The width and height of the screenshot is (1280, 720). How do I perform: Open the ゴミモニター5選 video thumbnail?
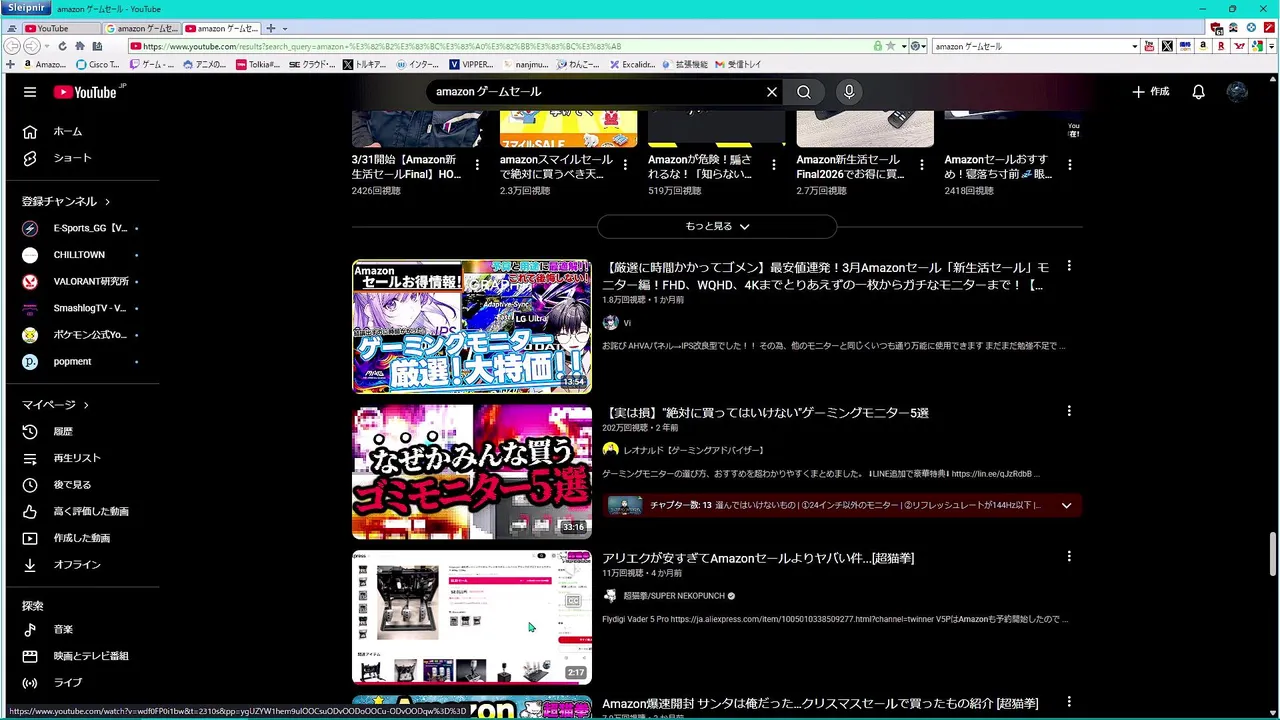(472, 472)
